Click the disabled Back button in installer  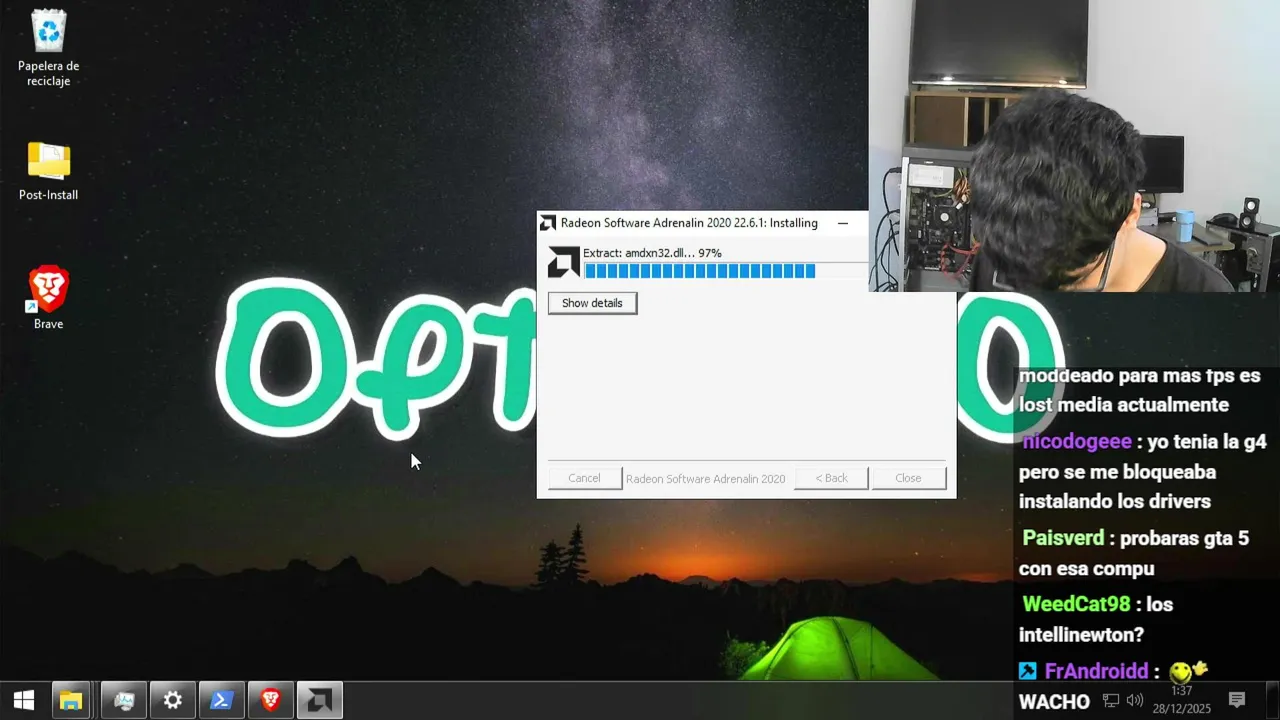click(831, 478)
